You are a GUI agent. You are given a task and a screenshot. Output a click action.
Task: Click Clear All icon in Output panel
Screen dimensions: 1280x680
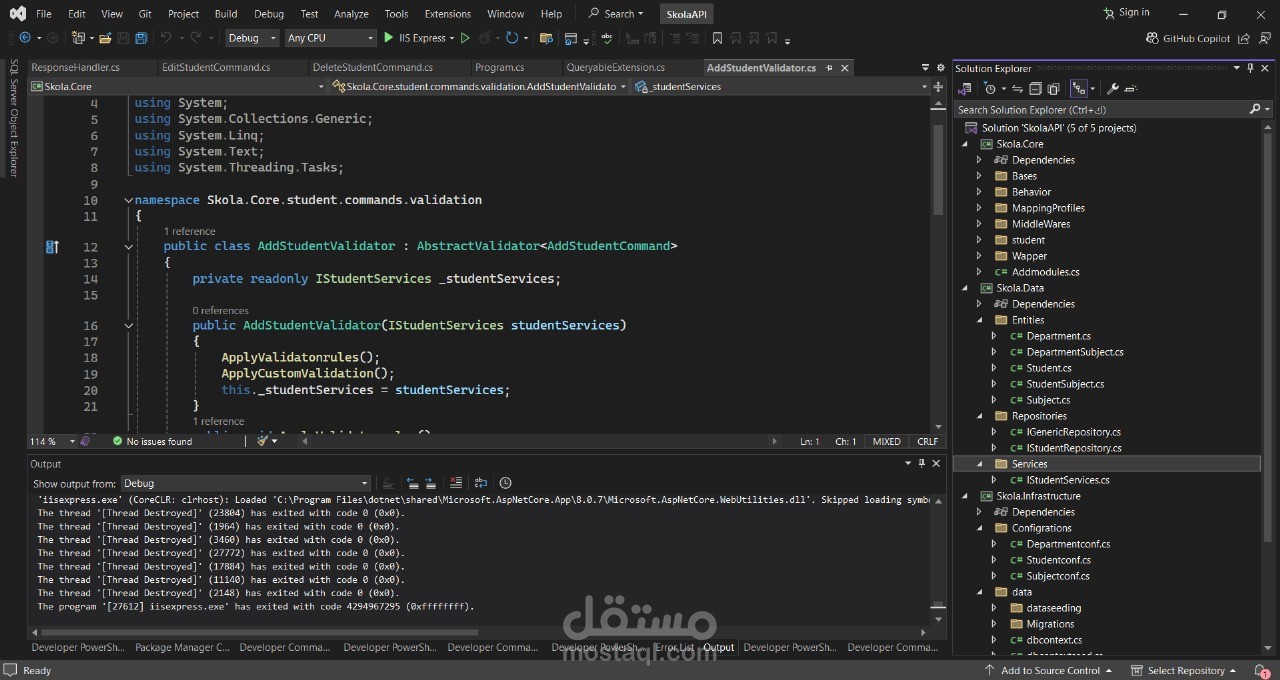(x=456, y=483)
